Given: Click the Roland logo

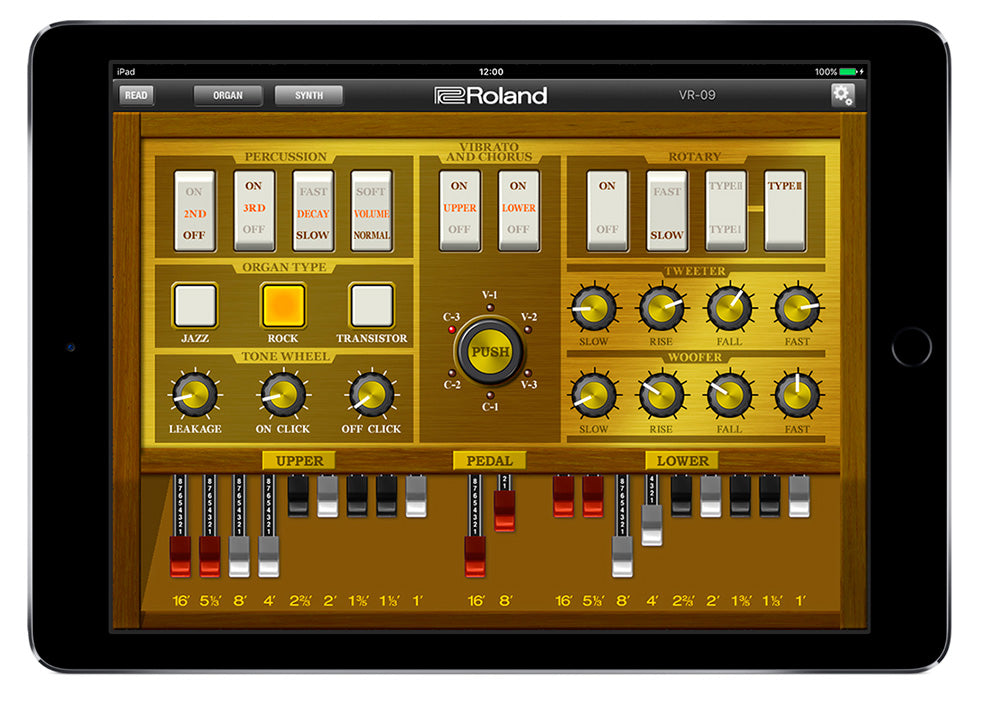Looking at the screenshot, I should click(x=490, y=96).
